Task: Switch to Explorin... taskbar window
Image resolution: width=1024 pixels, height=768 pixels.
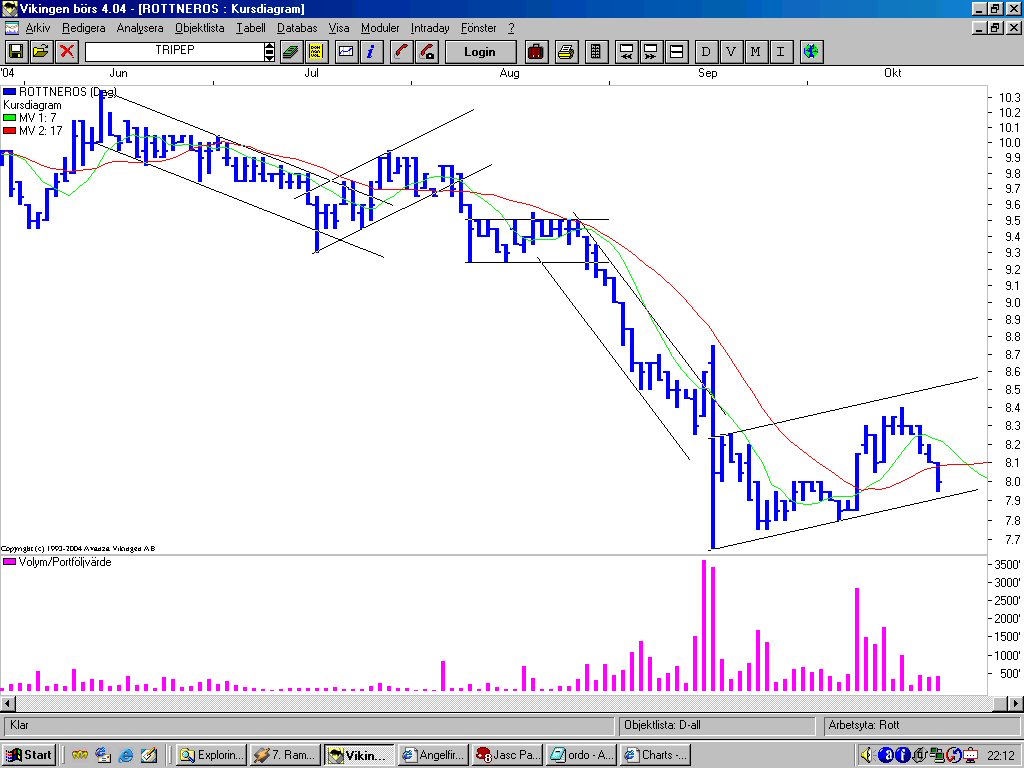Action: click(x=211, y=755)
